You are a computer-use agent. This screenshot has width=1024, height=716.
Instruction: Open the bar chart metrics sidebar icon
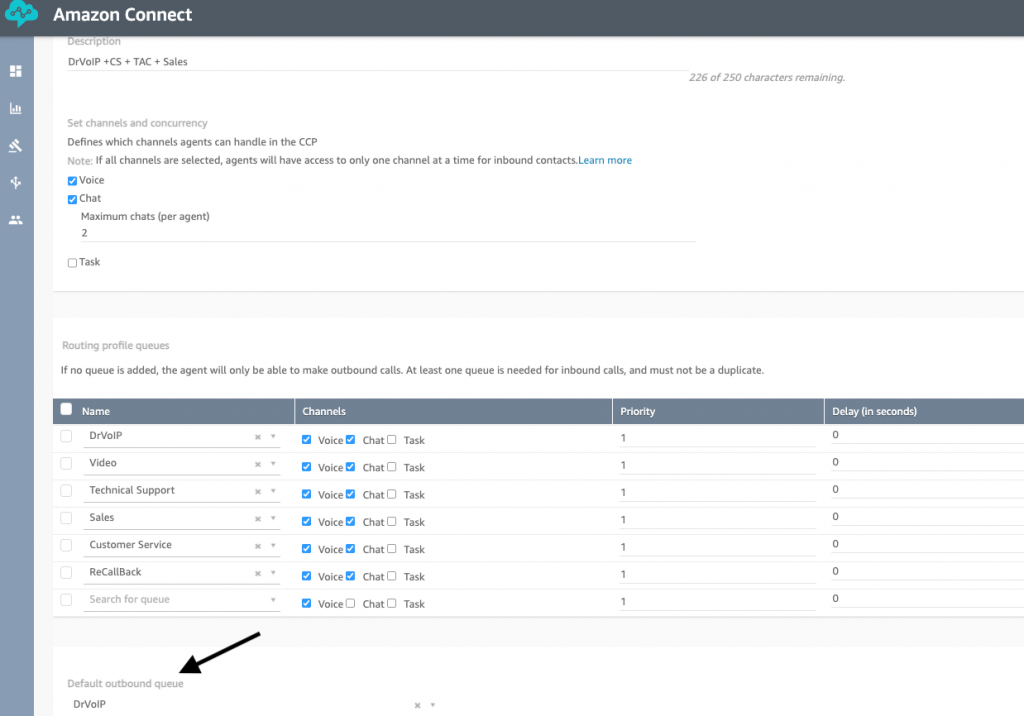click(16, 108)
